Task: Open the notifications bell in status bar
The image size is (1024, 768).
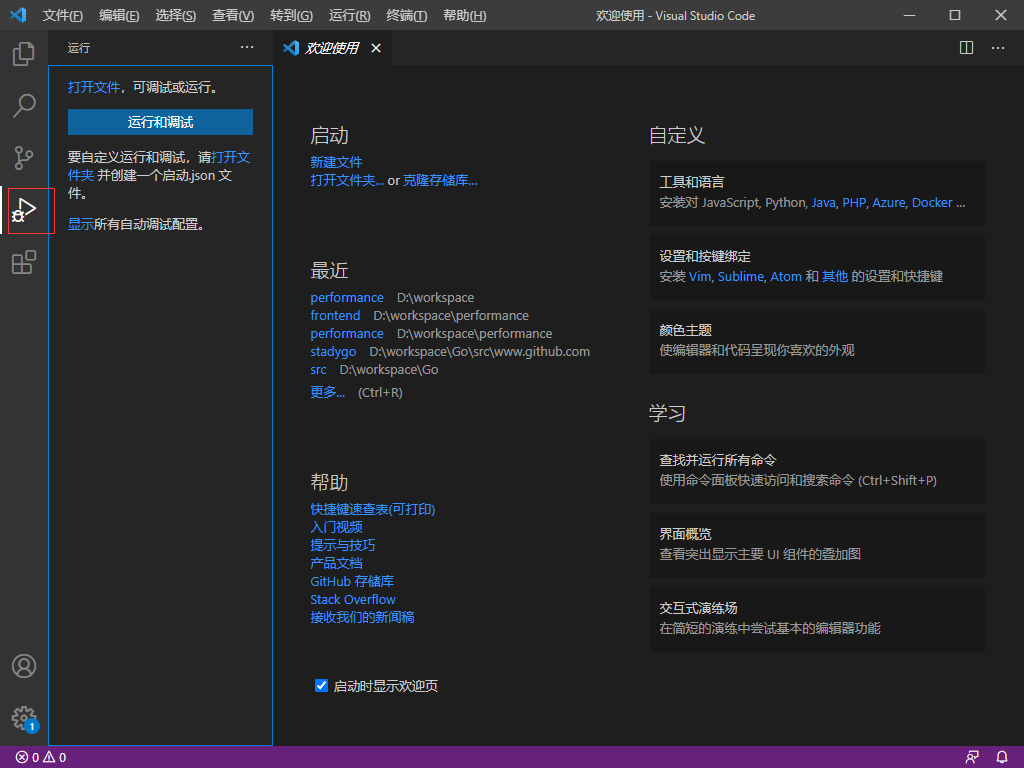Action: click(1002, 757)
